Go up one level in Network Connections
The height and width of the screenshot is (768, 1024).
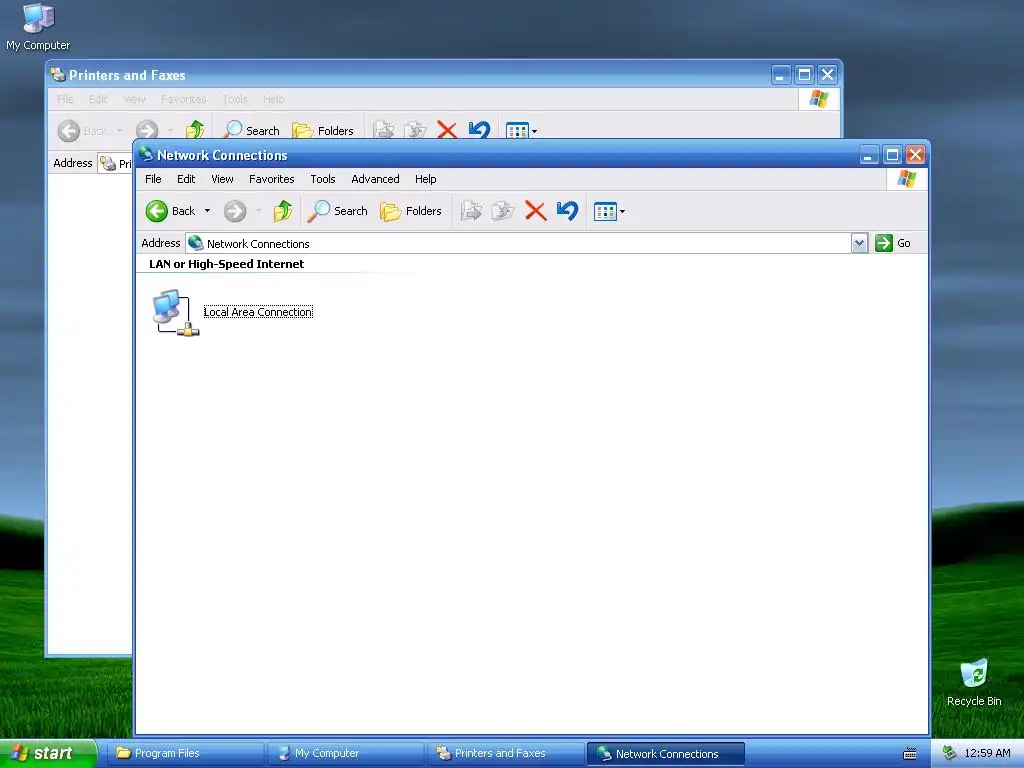tap(283, 211)
